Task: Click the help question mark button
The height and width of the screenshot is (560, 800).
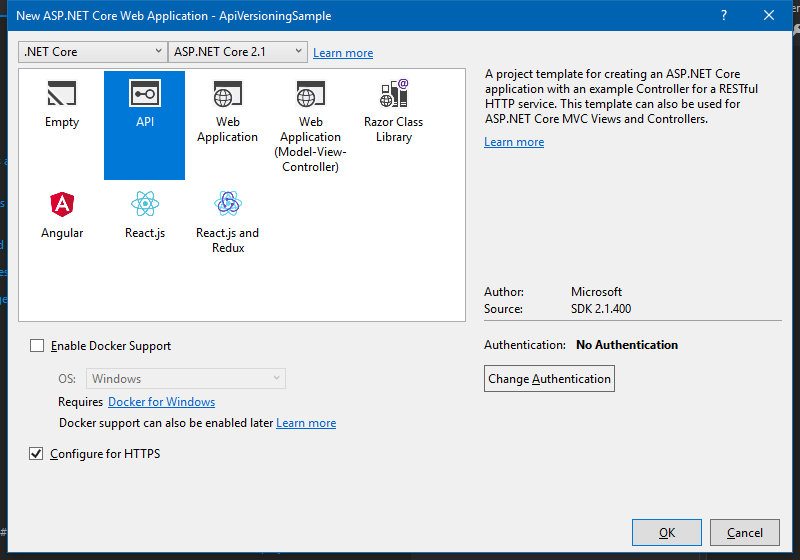Action: (724, 15)
